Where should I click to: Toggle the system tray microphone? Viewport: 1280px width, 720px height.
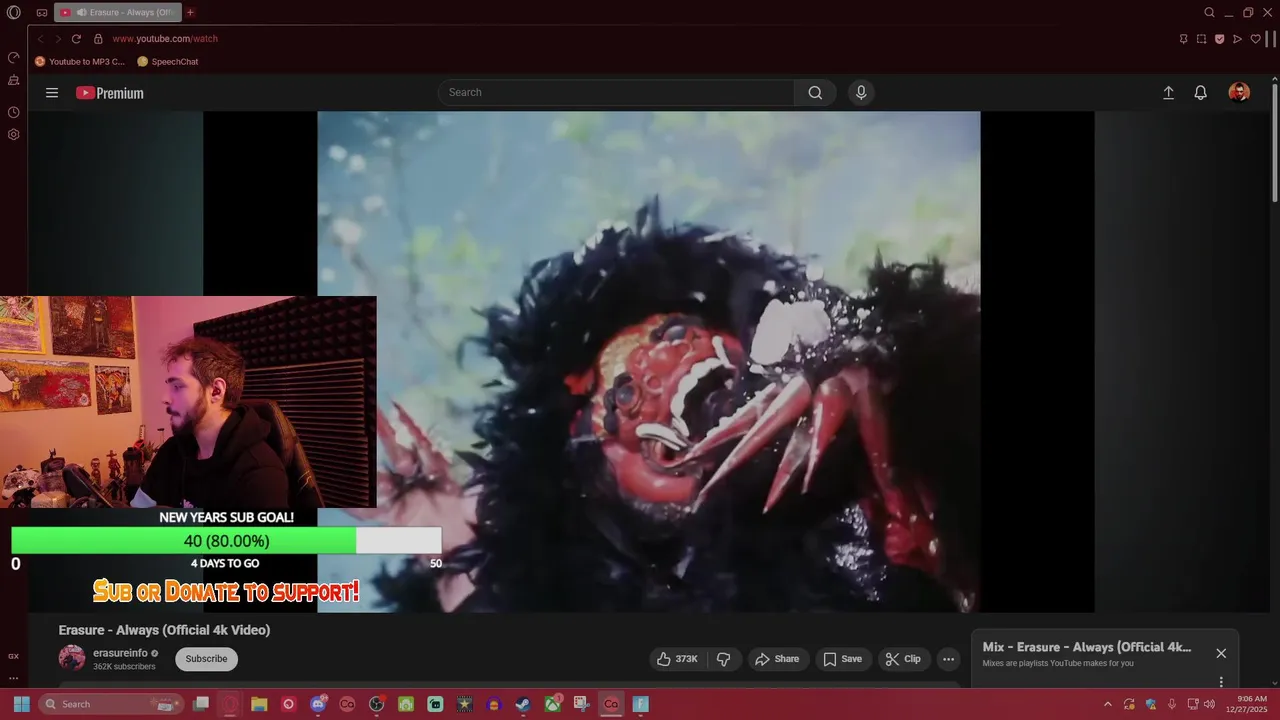(1171, 704)
